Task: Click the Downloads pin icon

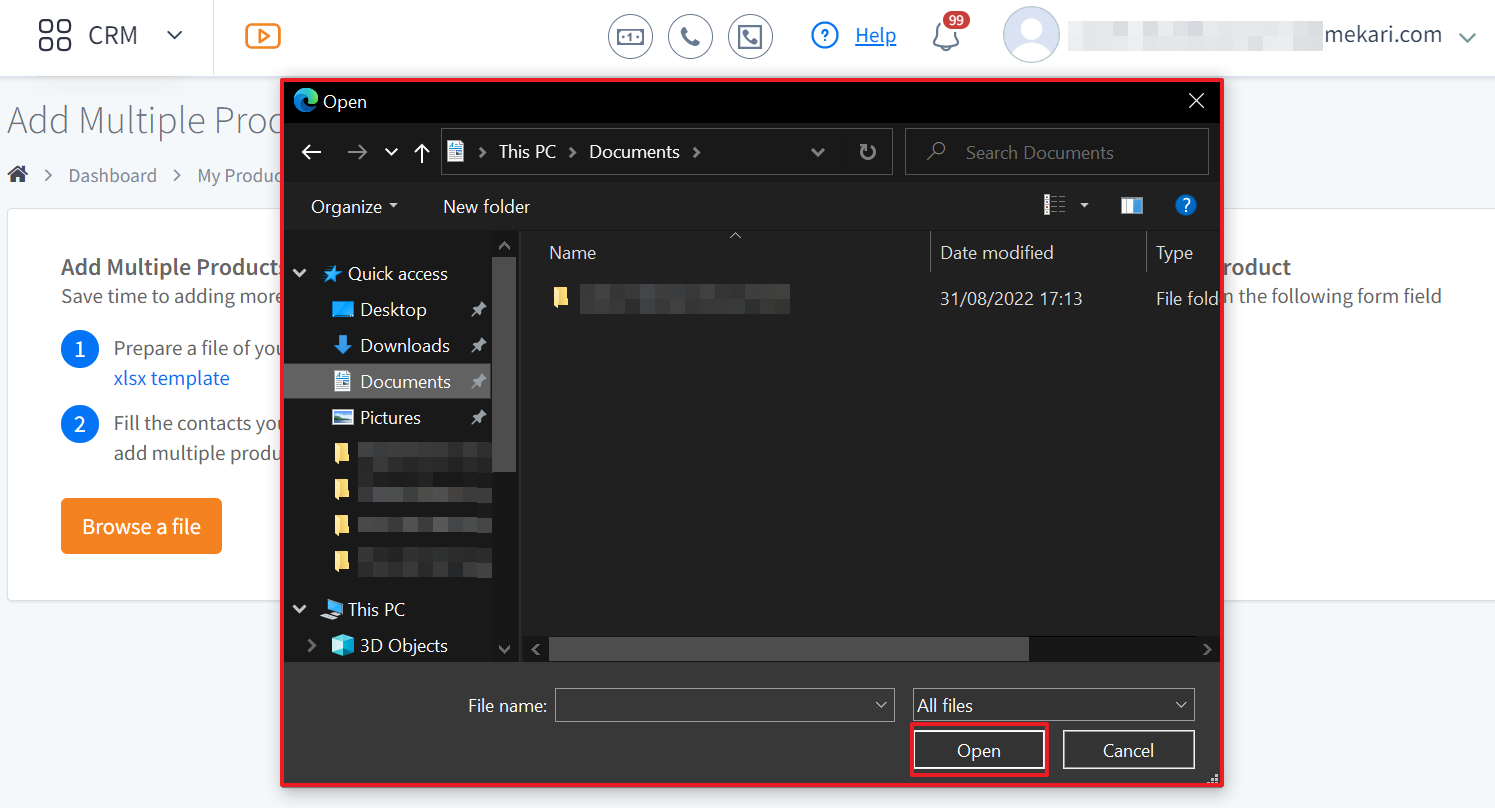Action: [x=478, y=345]
